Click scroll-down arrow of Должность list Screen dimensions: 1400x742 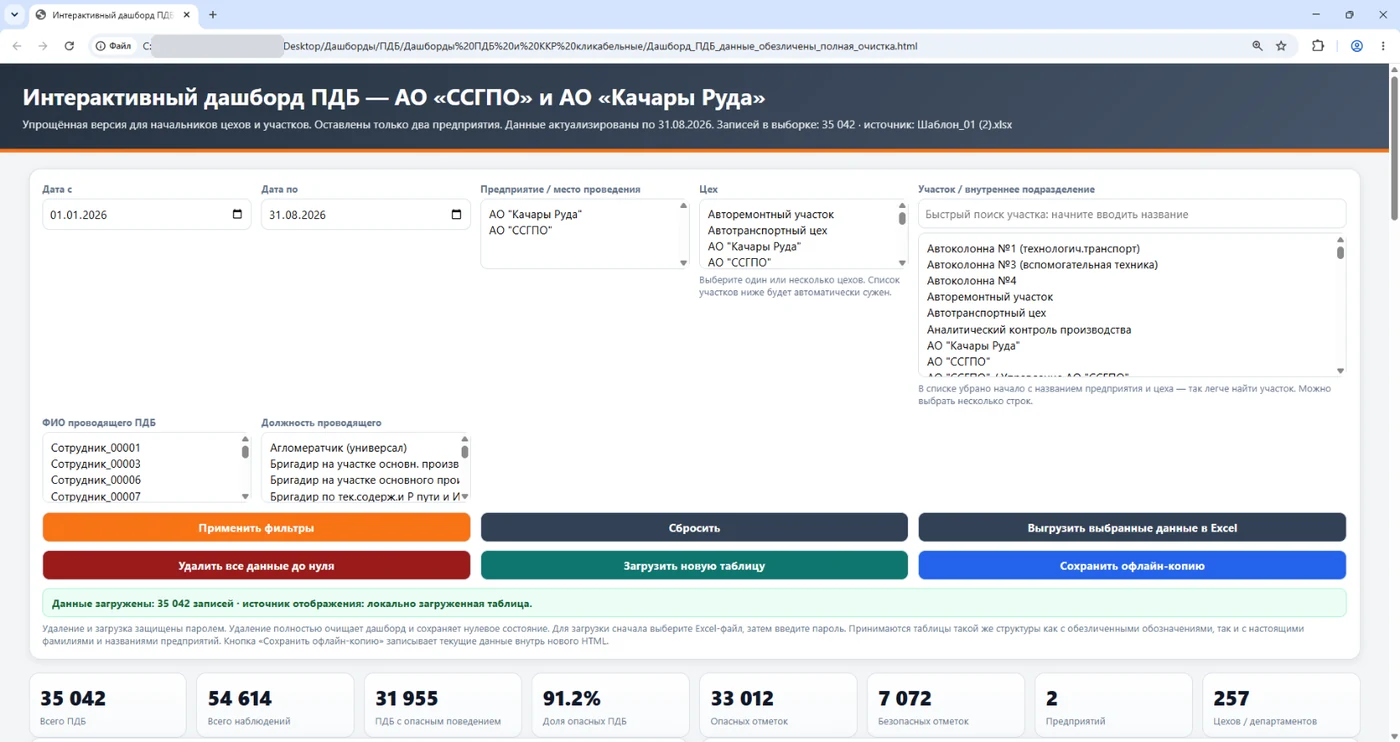point(464,497)
